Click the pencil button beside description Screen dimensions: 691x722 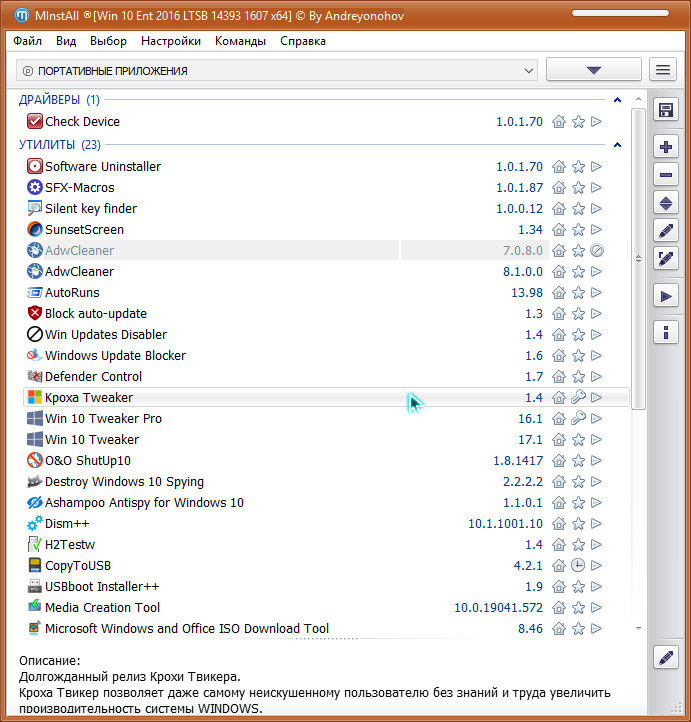click(x=666, y=657)
